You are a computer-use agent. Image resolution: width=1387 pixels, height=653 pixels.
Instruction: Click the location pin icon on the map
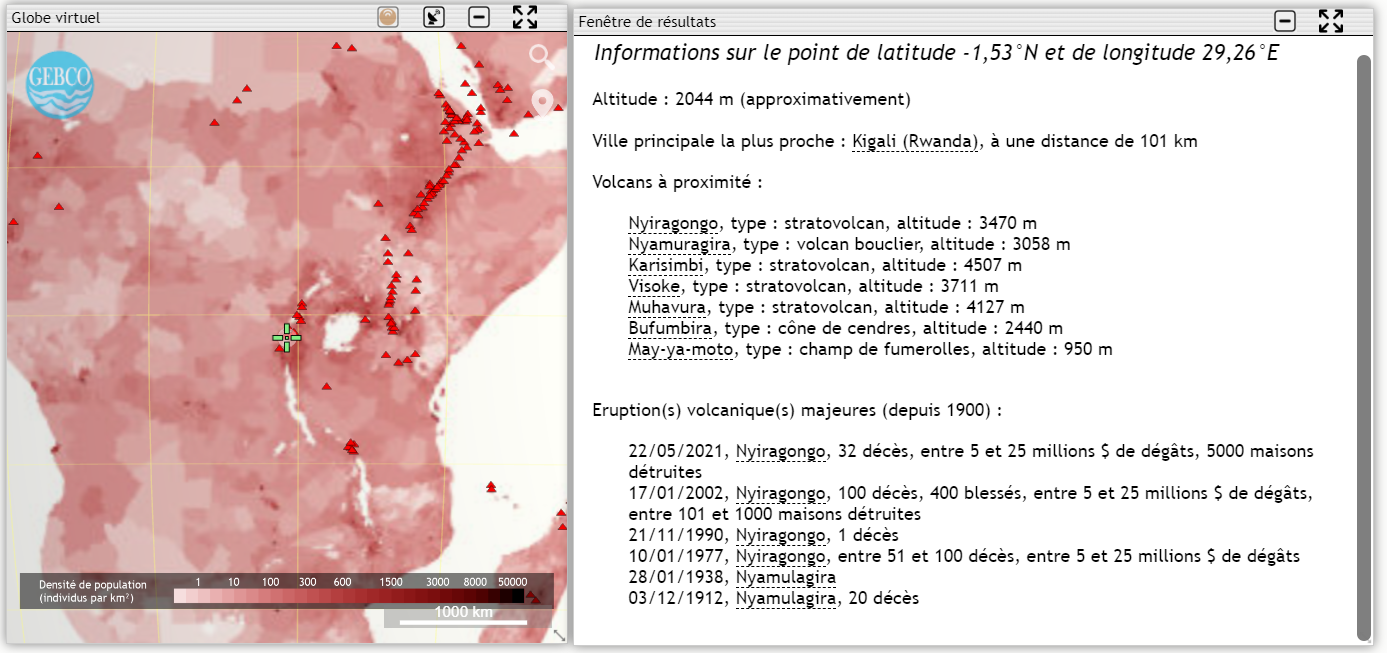(542, 102)
